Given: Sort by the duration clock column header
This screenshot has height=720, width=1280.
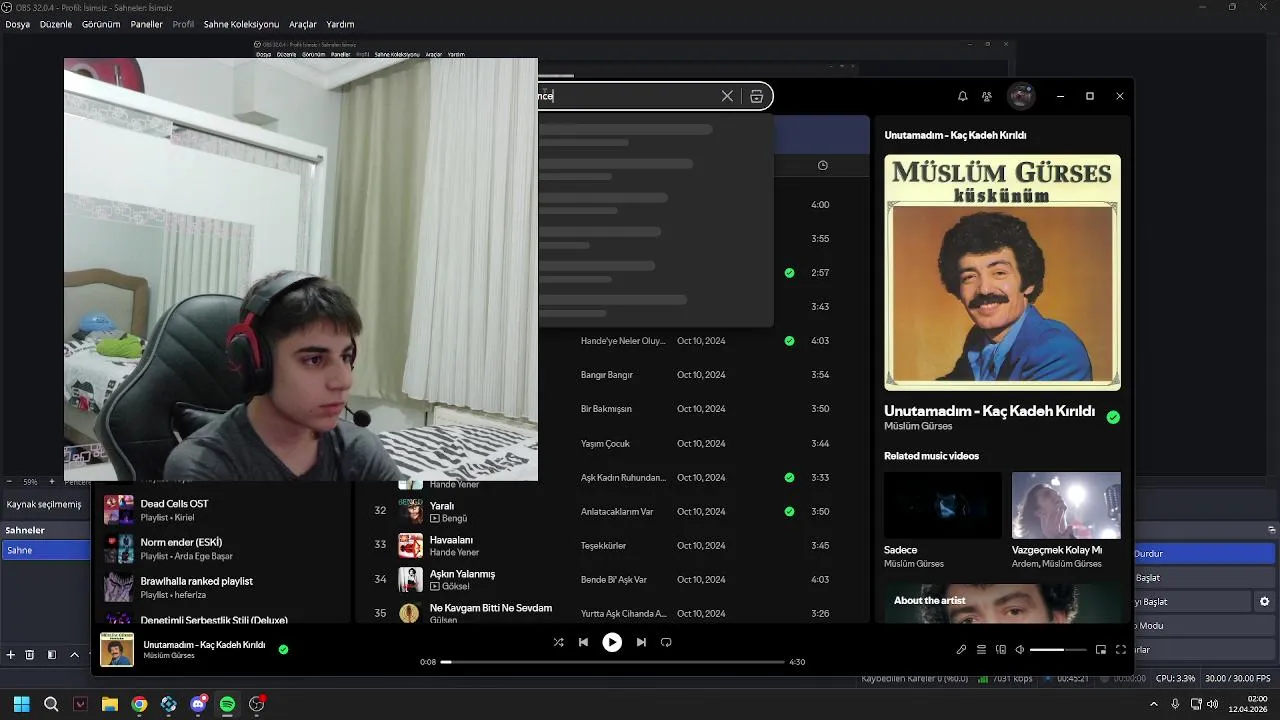Looking at the screenshot, I should [823, 165].
